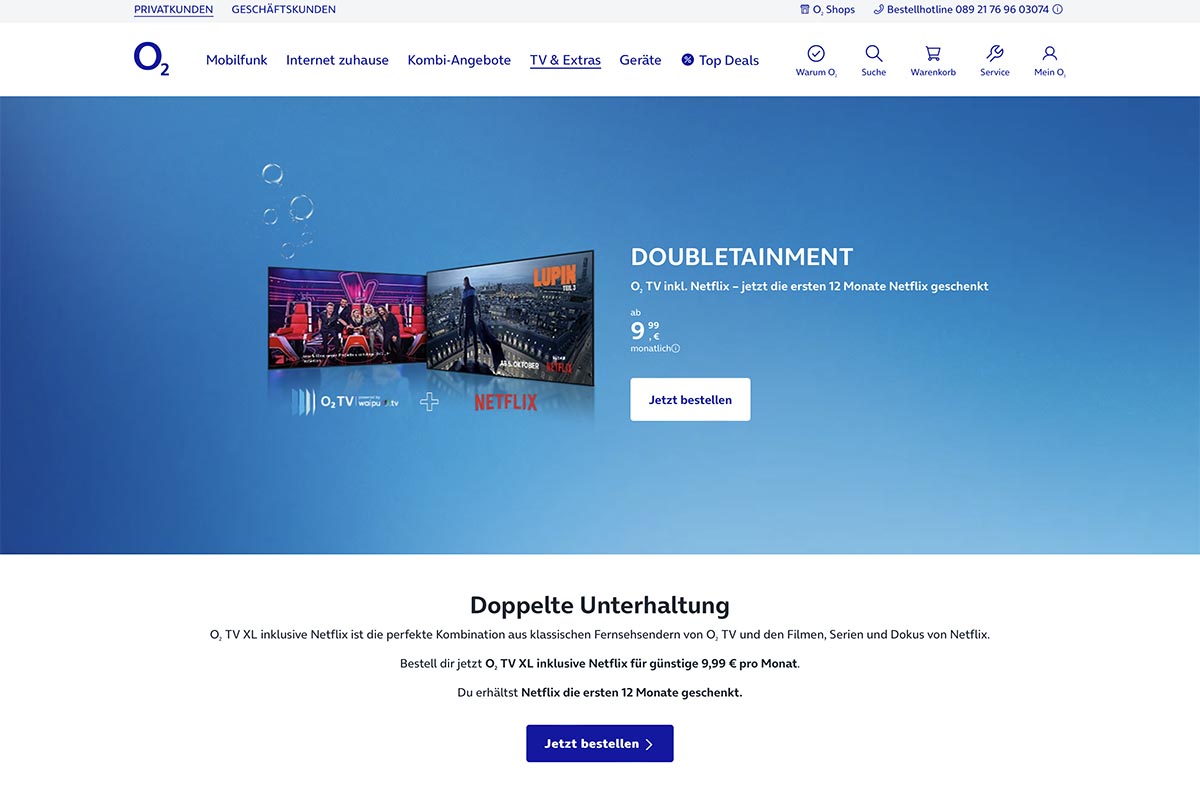Click the O2 logo

(x=151, y=59)
